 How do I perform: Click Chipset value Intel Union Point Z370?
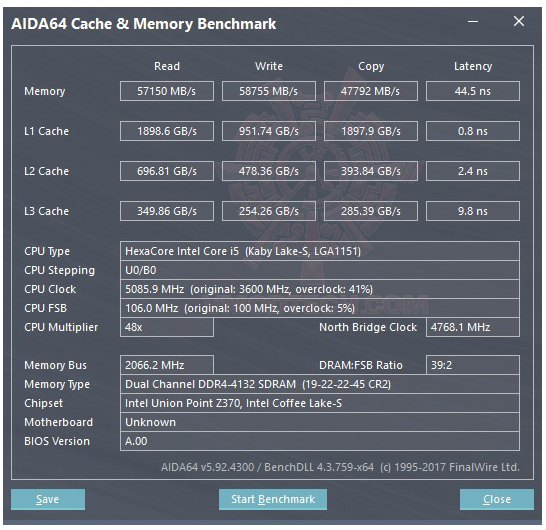tap(320, 403)
